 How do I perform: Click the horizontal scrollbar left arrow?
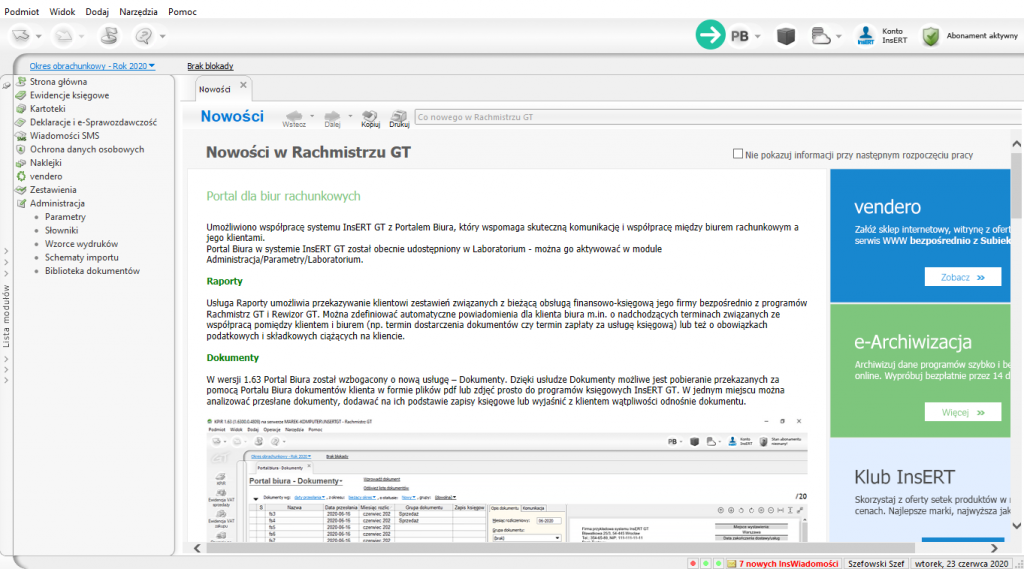click(197, 548)
